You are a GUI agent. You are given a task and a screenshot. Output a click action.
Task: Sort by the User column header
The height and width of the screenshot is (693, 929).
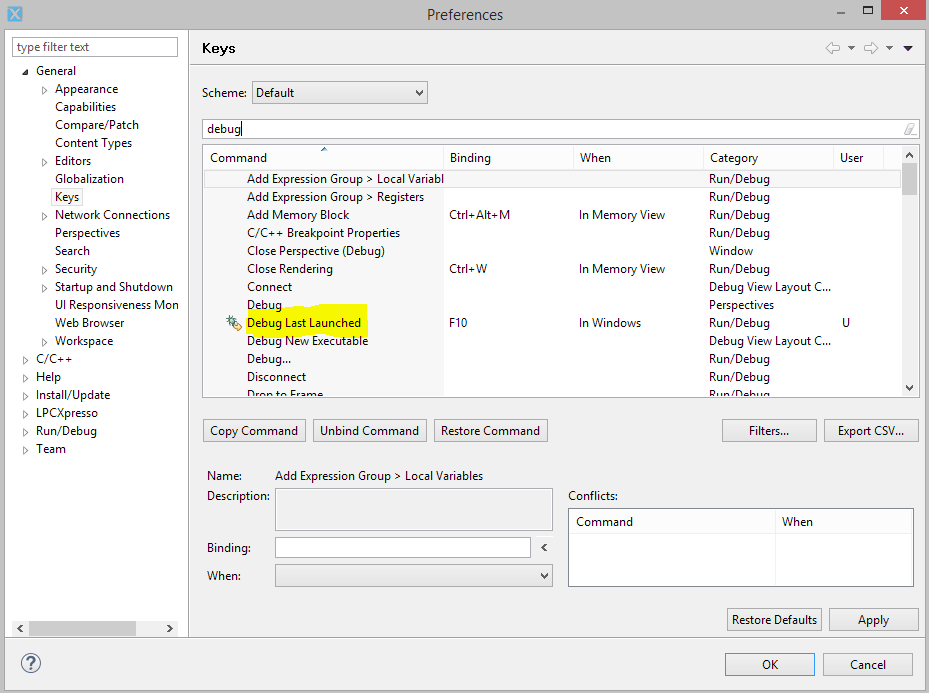pos(858,158)
